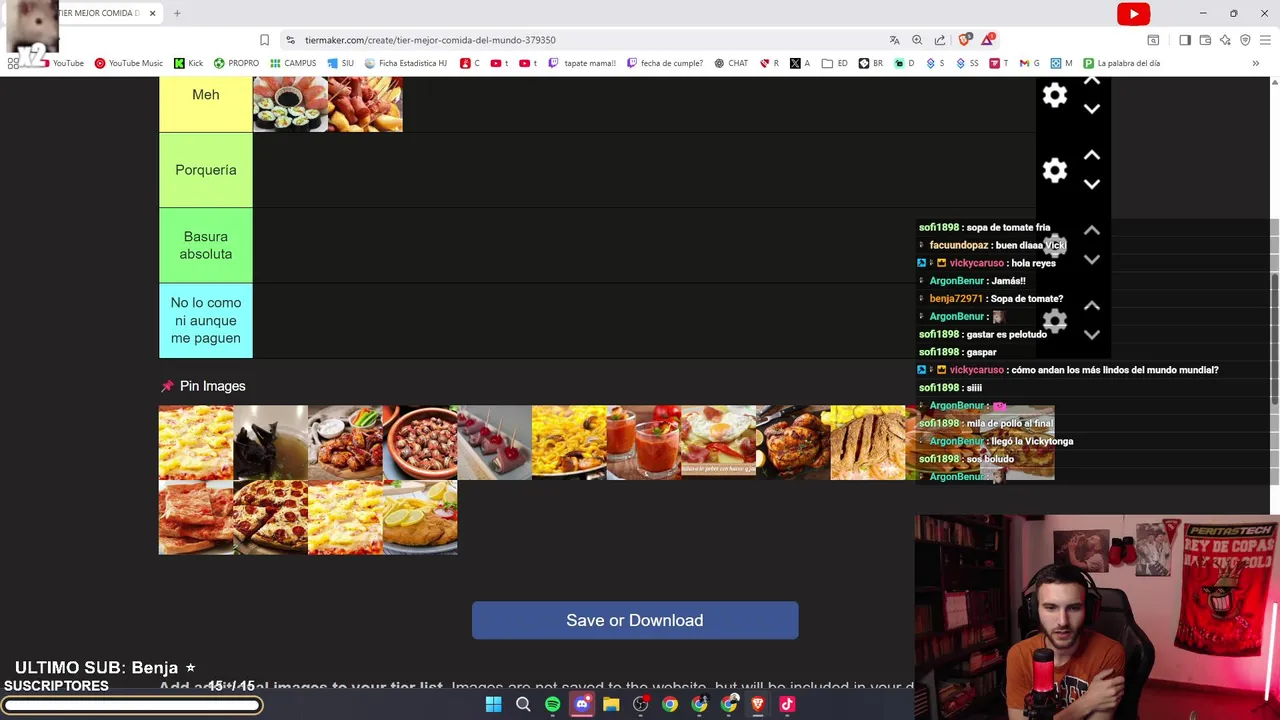Pick the sushi image in Meh tier
This screenshot has height=720, width=1280.
coord(290,104)
